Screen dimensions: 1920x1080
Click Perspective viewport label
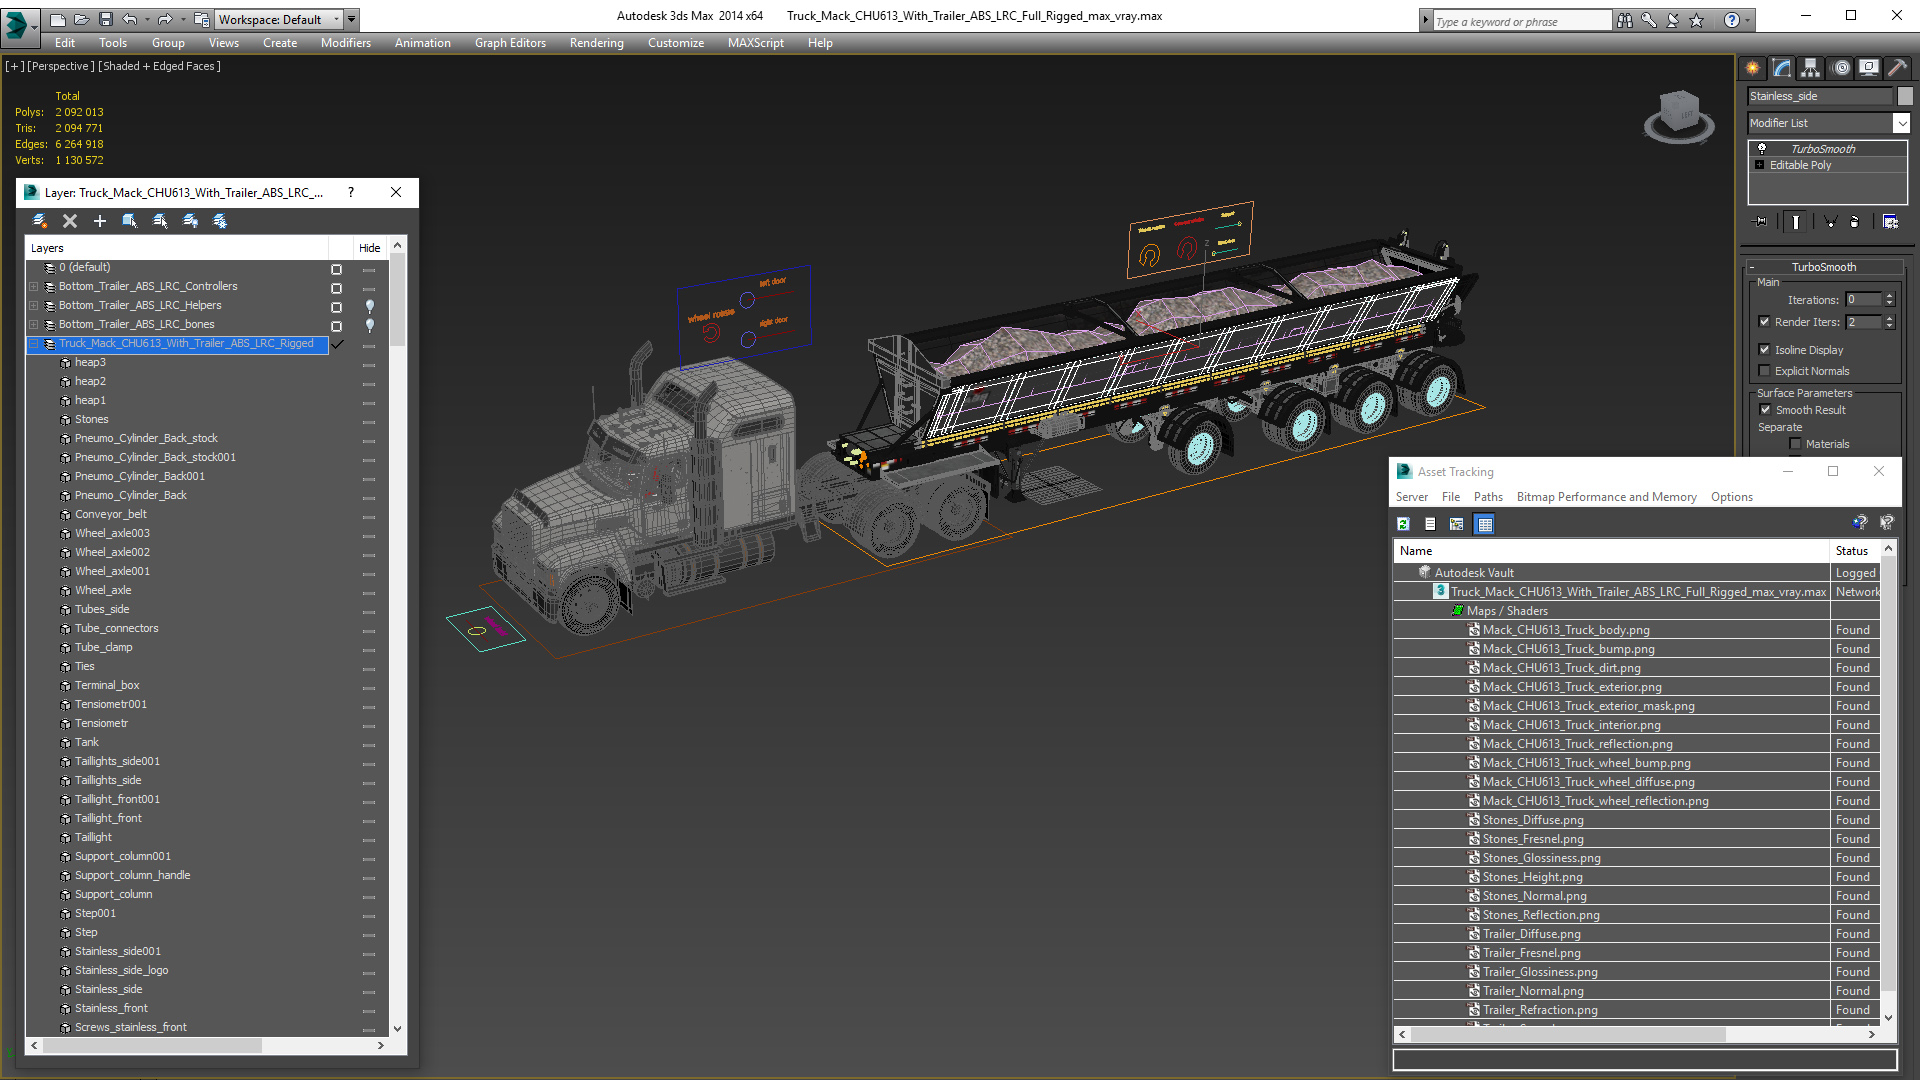click(61, 66)
